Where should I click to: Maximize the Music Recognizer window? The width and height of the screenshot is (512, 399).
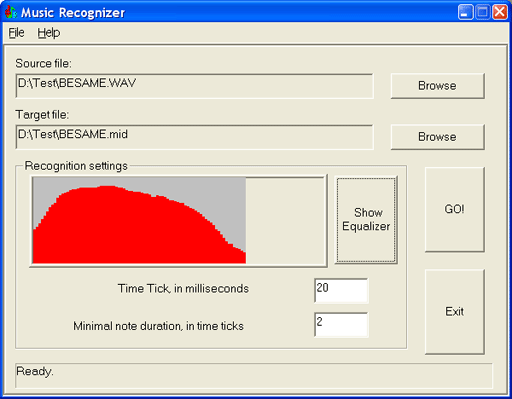pos(482,12)
